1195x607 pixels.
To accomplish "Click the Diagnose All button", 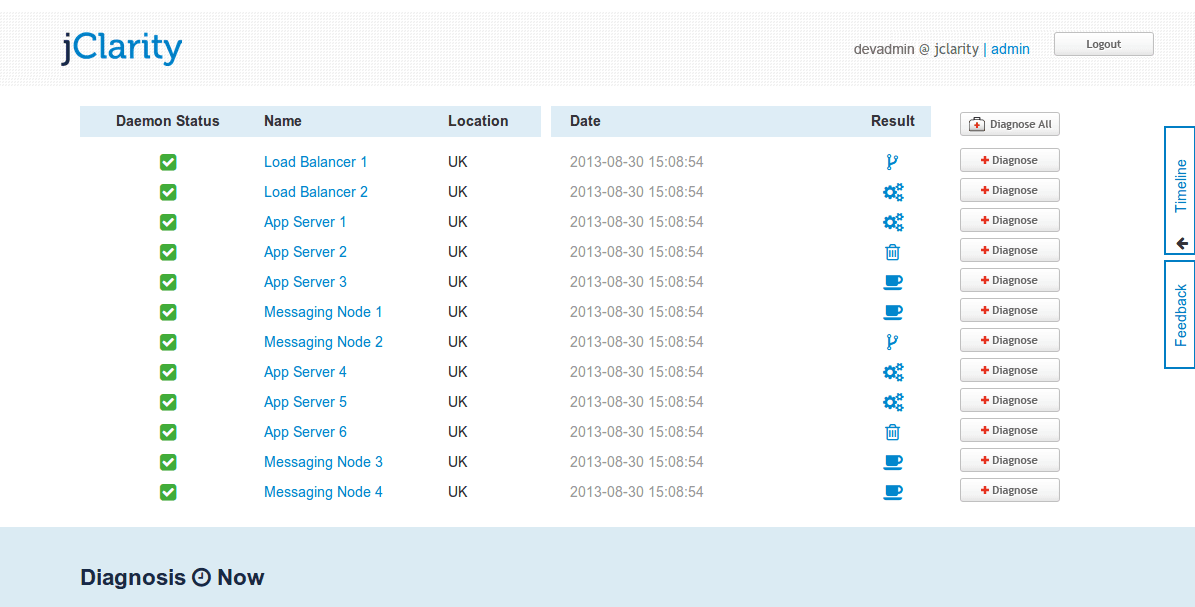I will click(1010, 124).
